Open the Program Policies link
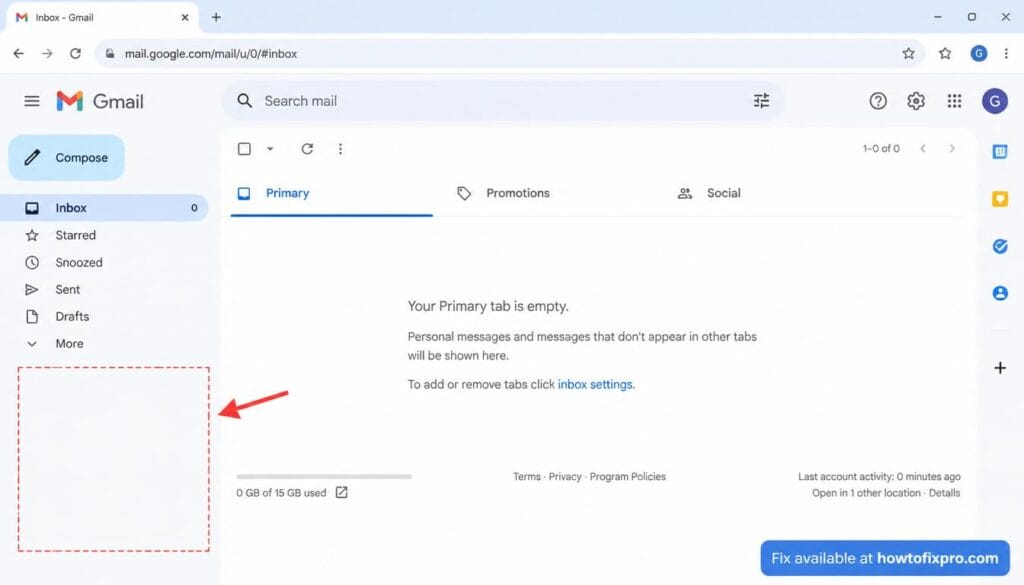 (x=628, y=477)
